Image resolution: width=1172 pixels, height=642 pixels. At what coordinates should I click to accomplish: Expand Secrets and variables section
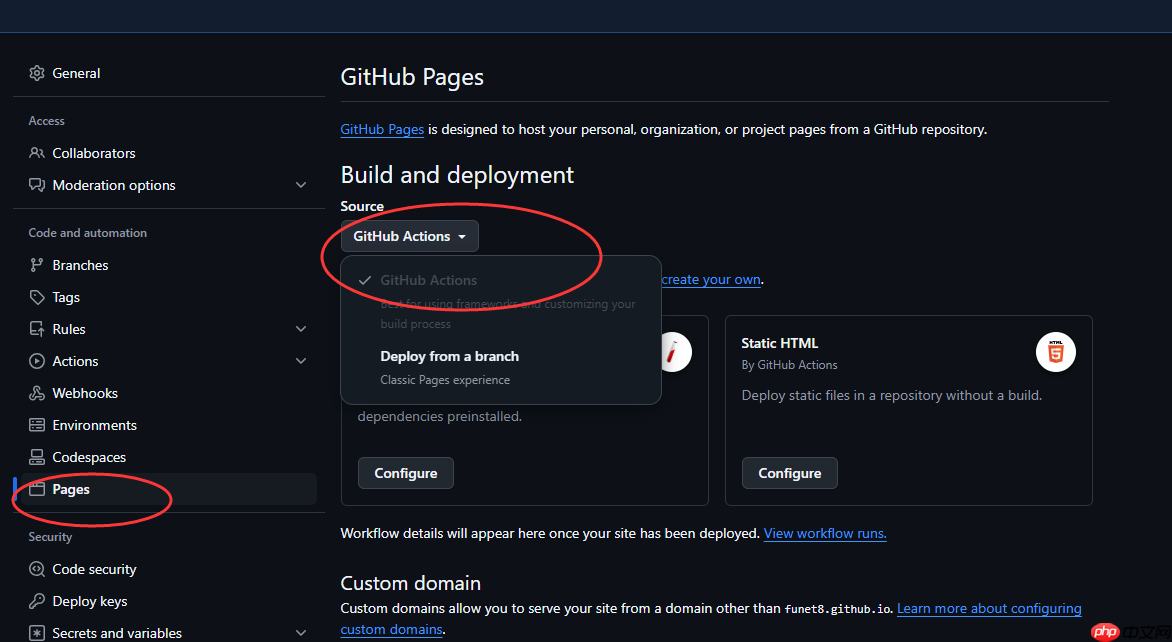pyautogui.click(x=301, y=633)
